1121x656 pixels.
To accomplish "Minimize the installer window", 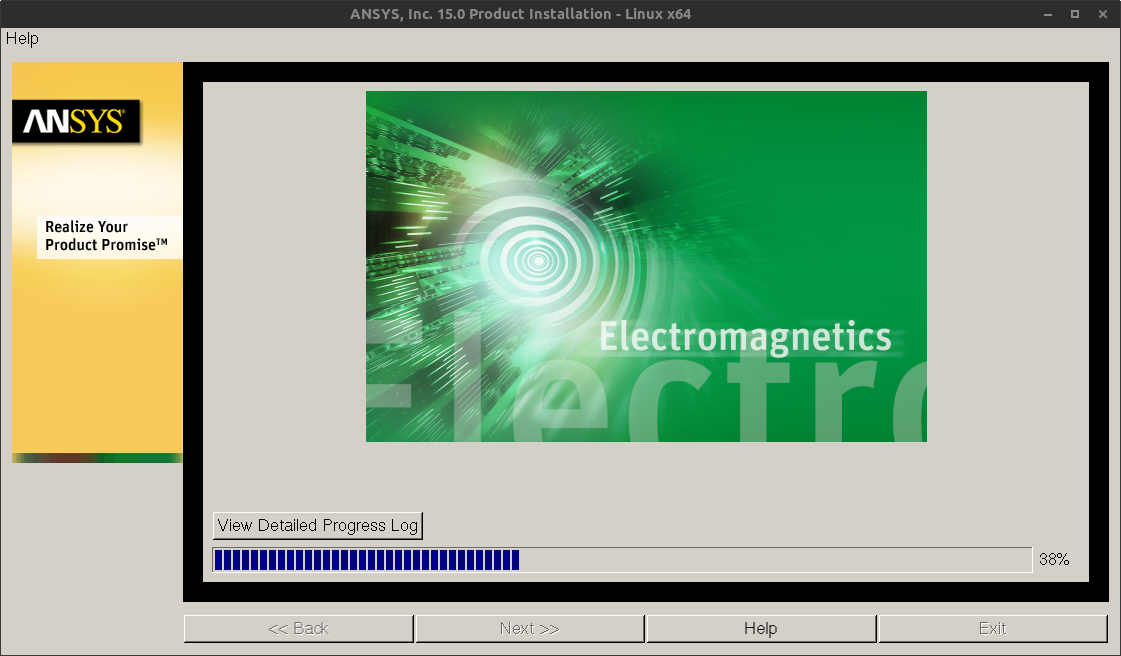I will point(1048,14).
